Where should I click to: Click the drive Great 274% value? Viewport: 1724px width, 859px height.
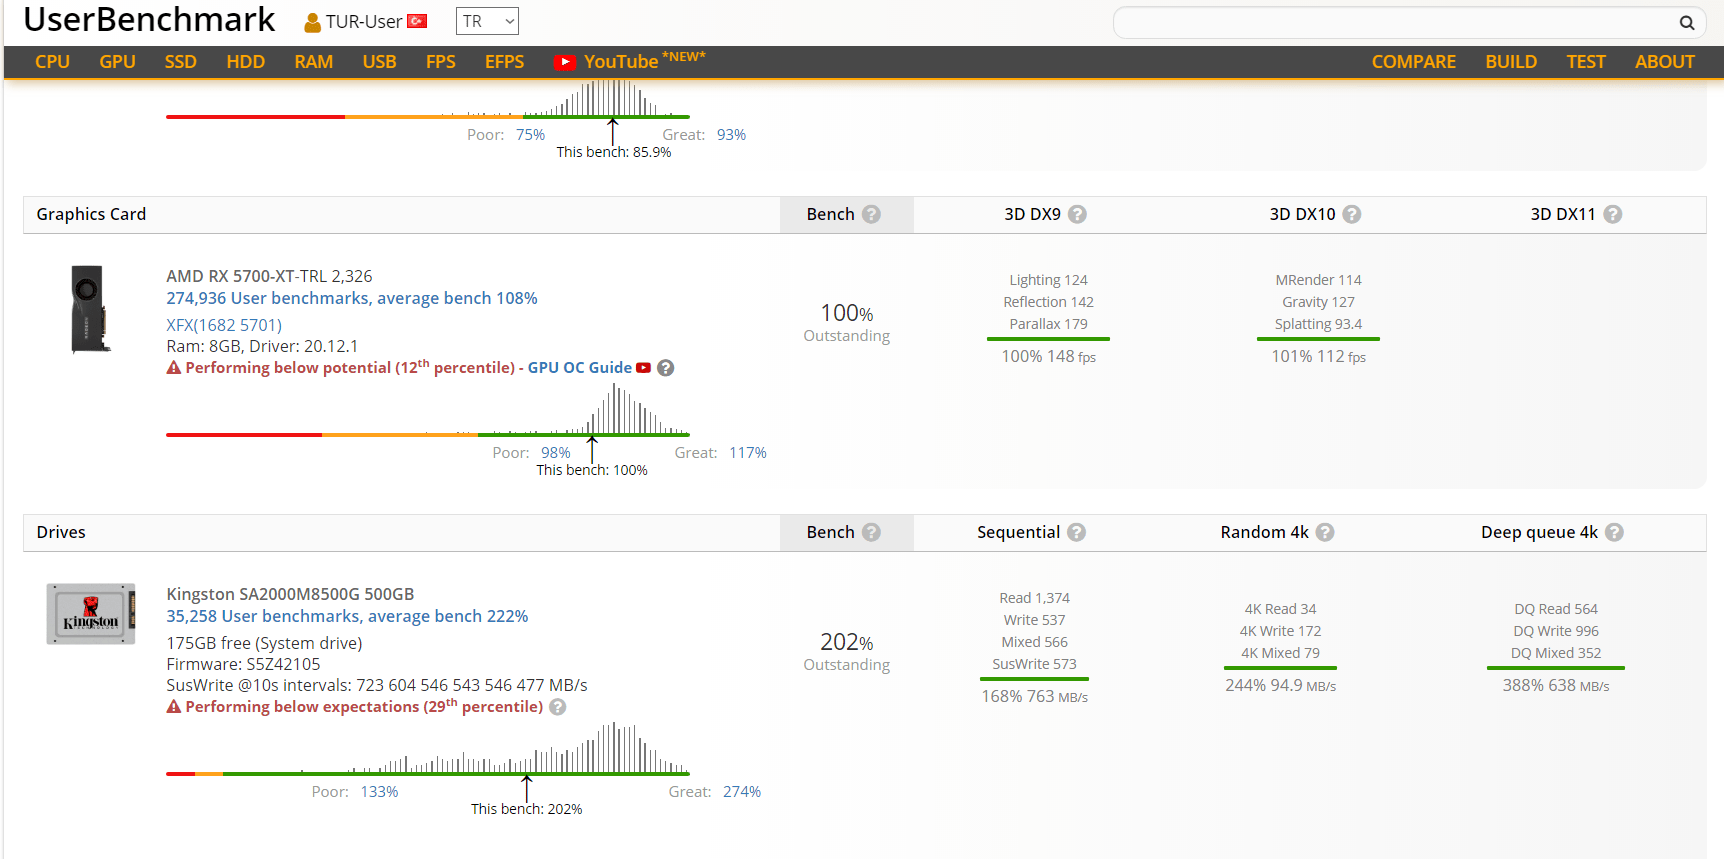(742, 792)
